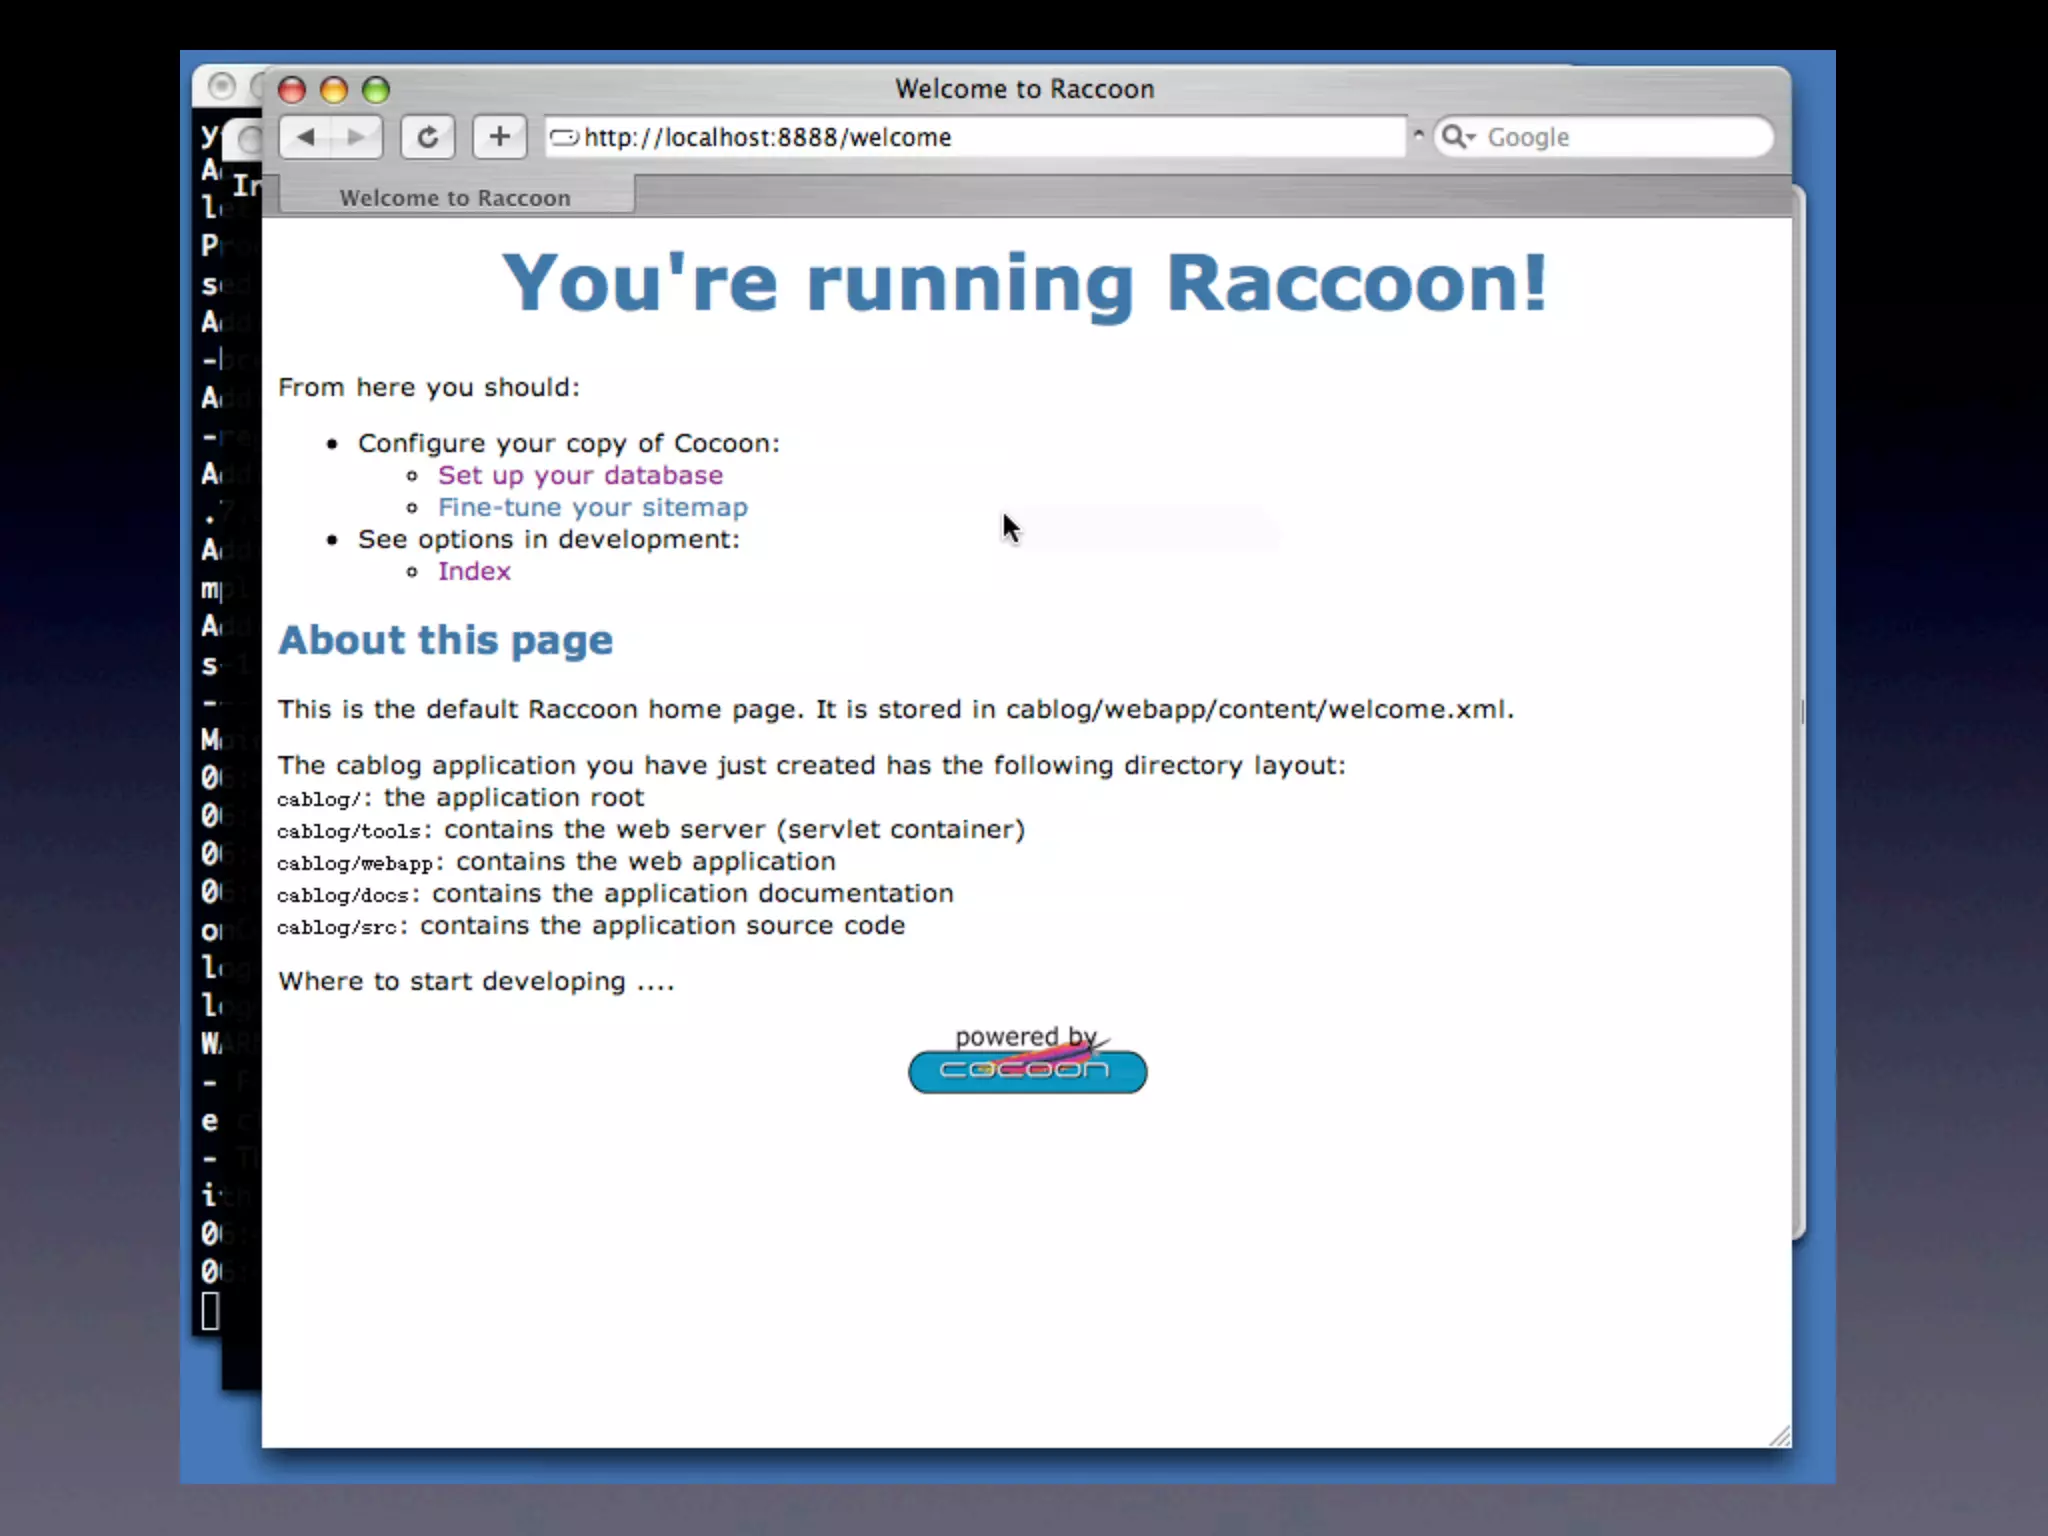Screen dimensions: 2048x1536
Task: Click the yellow minimize window button
Action: pyautogui.click(x=334, y=90)
